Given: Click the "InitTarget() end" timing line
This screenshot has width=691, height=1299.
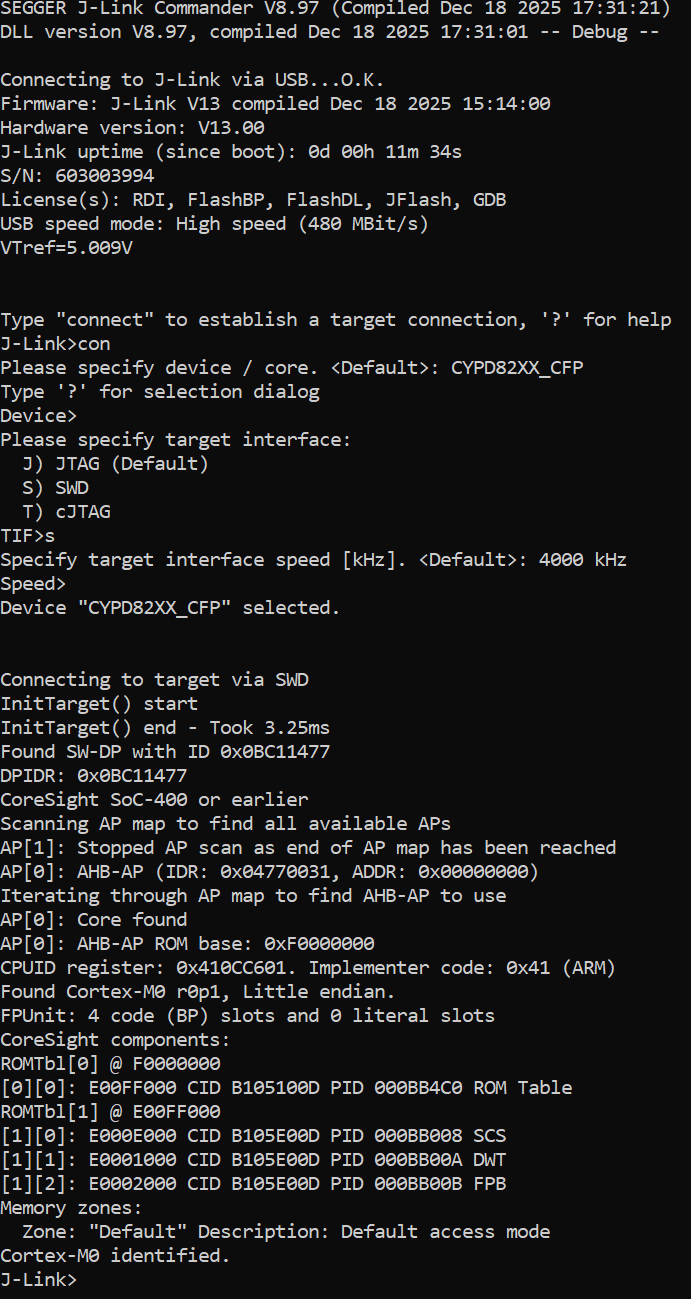Looking at the screenshot, I should [165, 728].
